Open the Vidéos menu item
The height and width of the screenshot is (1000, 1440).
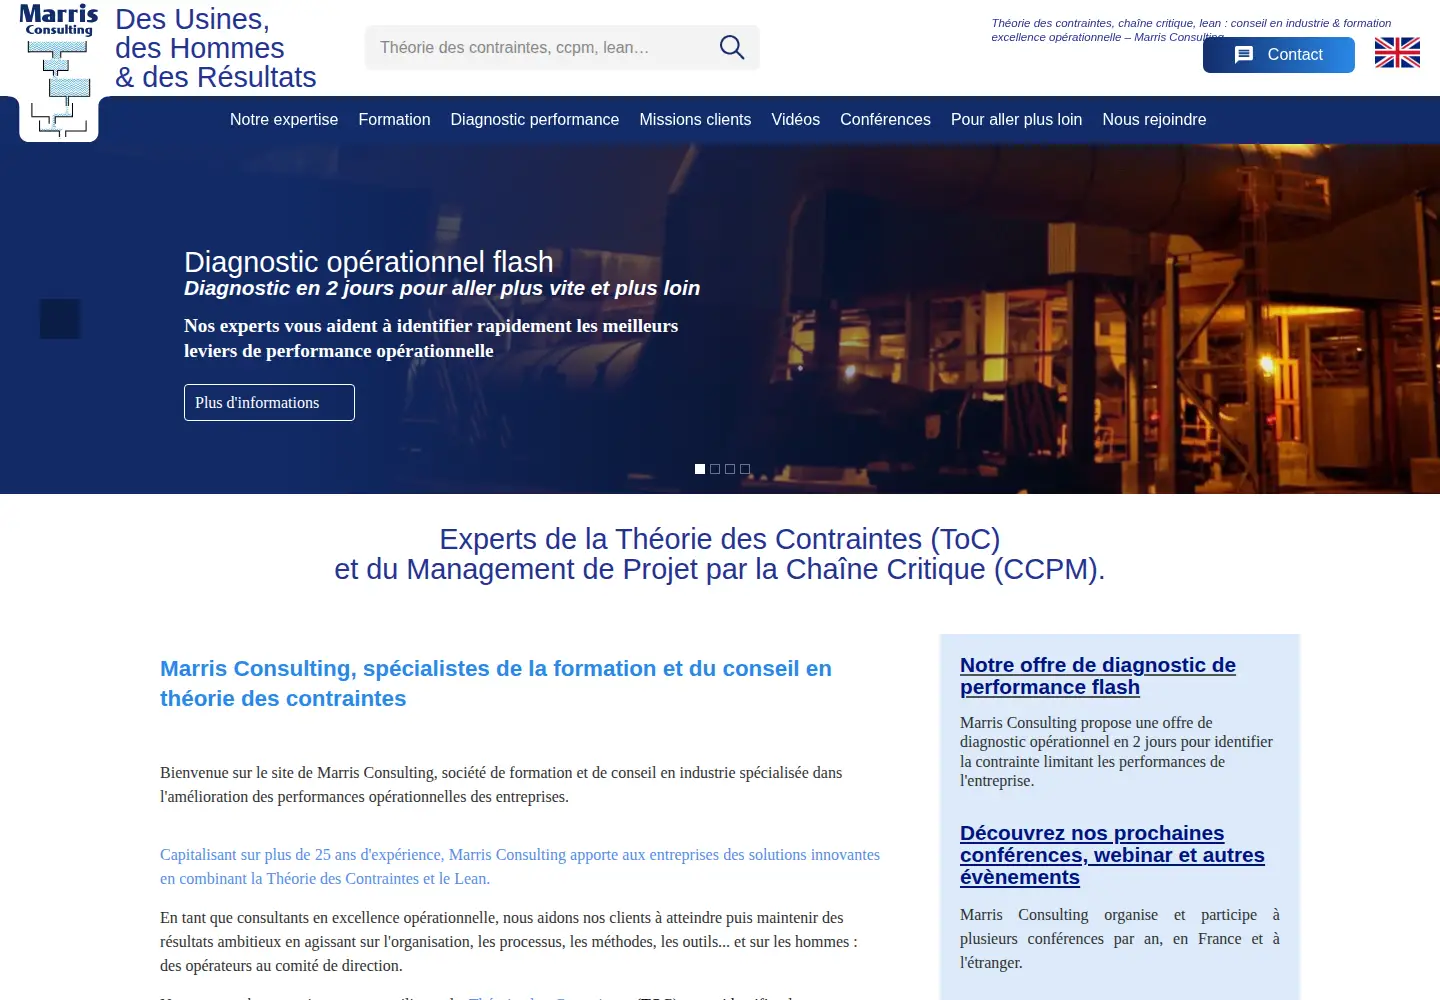pyautogui.click(x=796, y=120)
